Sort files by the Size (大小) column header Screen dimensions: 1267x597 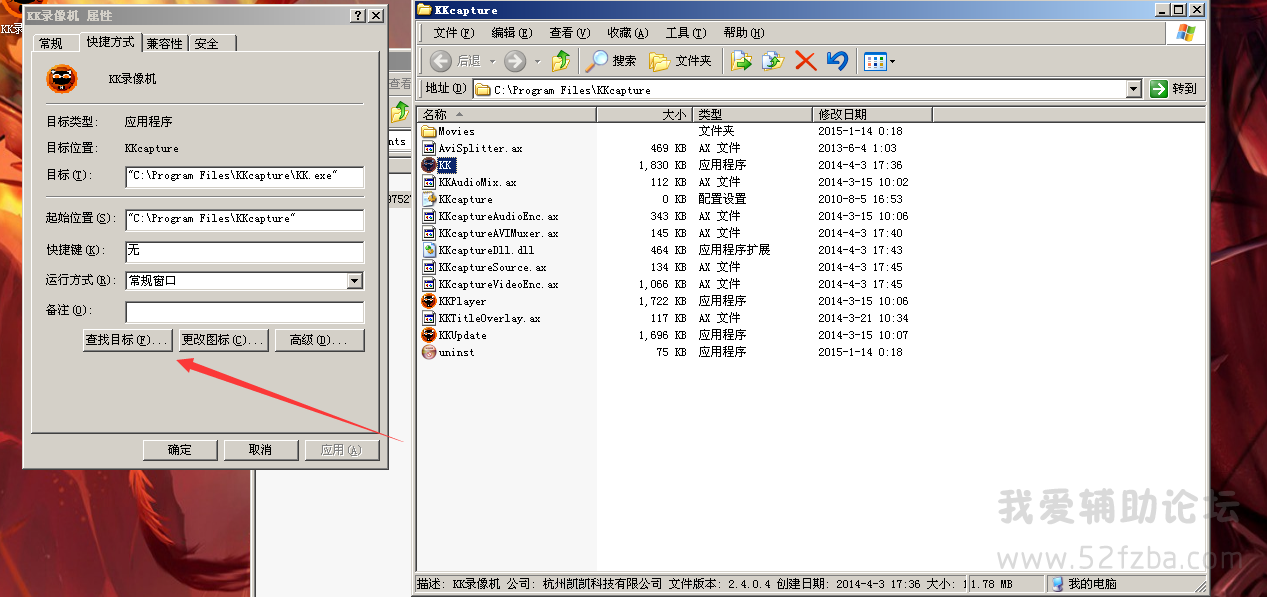pyautogui.click(x=644, y=115)
